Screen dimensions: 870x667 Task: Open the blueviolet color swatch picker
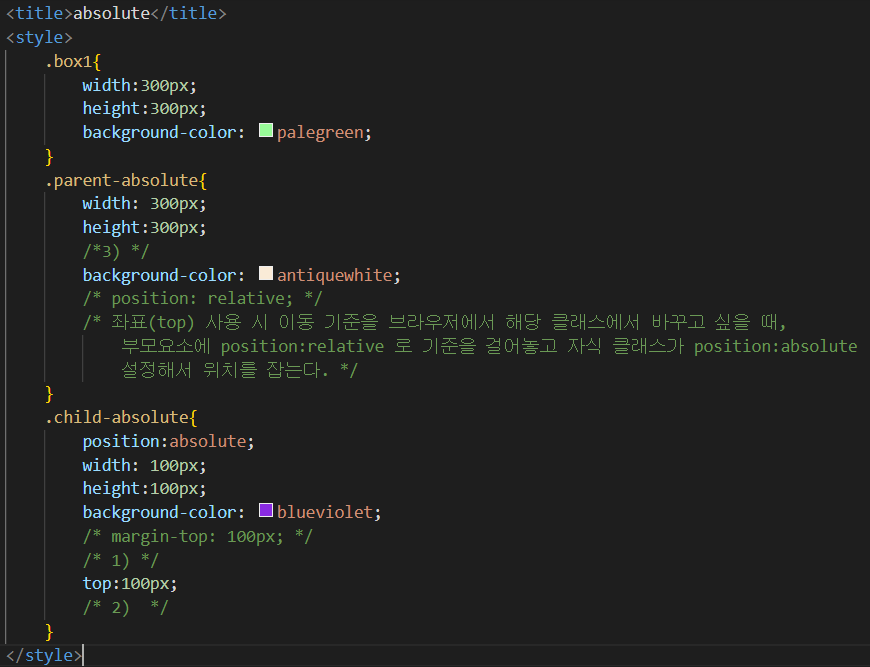(x=266, y=511)
